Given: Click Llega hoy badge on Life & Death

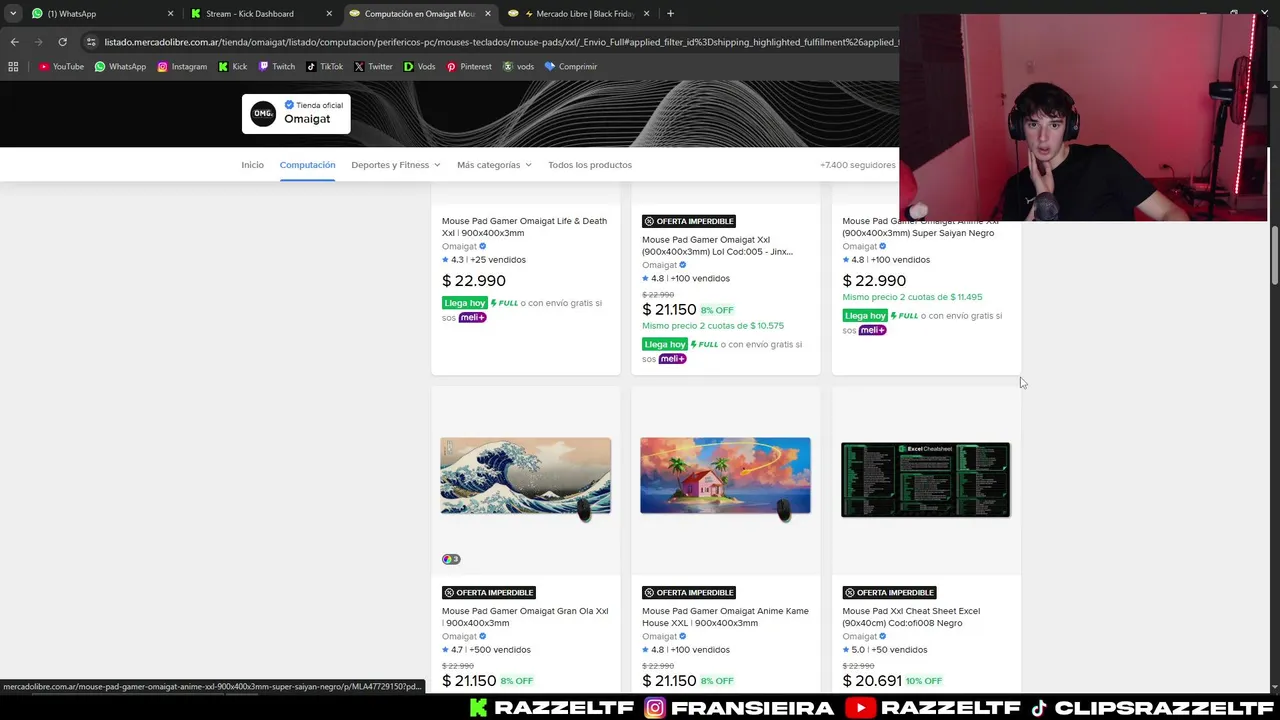Looking at the screenshot, I should pyautogui.click(x=465, y=303).
